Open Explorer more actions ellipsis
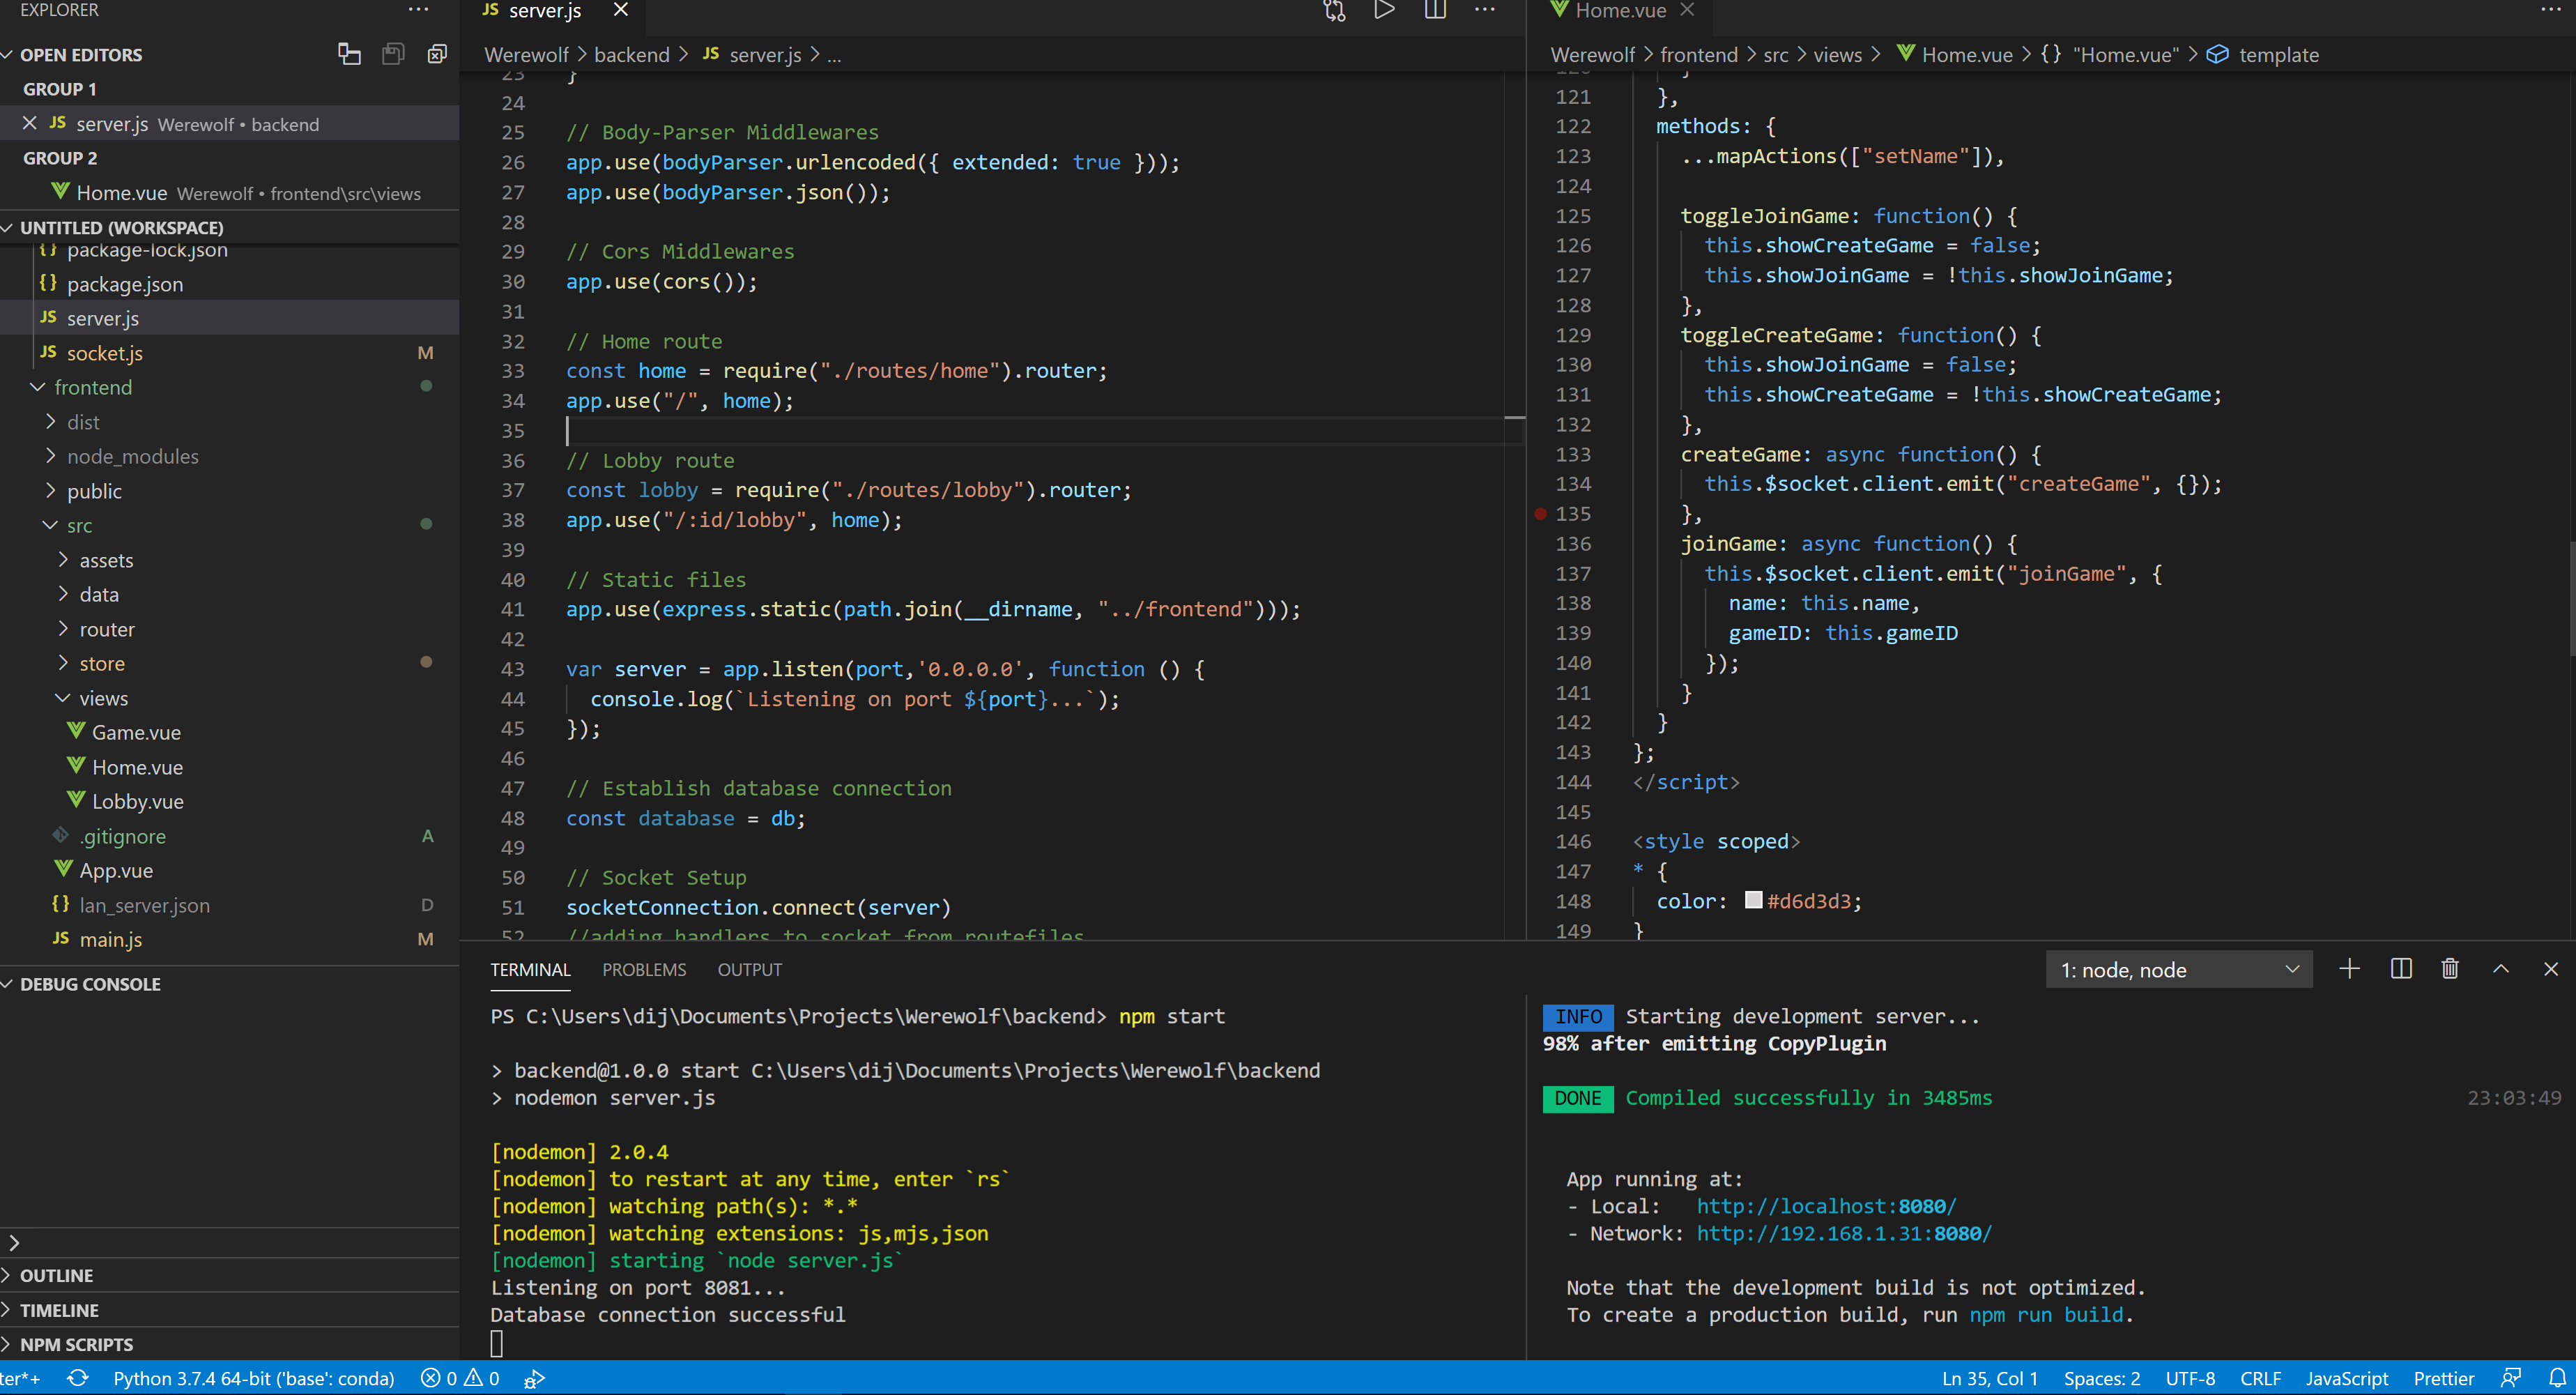Image resolution: width=2576 pixels, height=1395 pixels. tap(418, 10)
